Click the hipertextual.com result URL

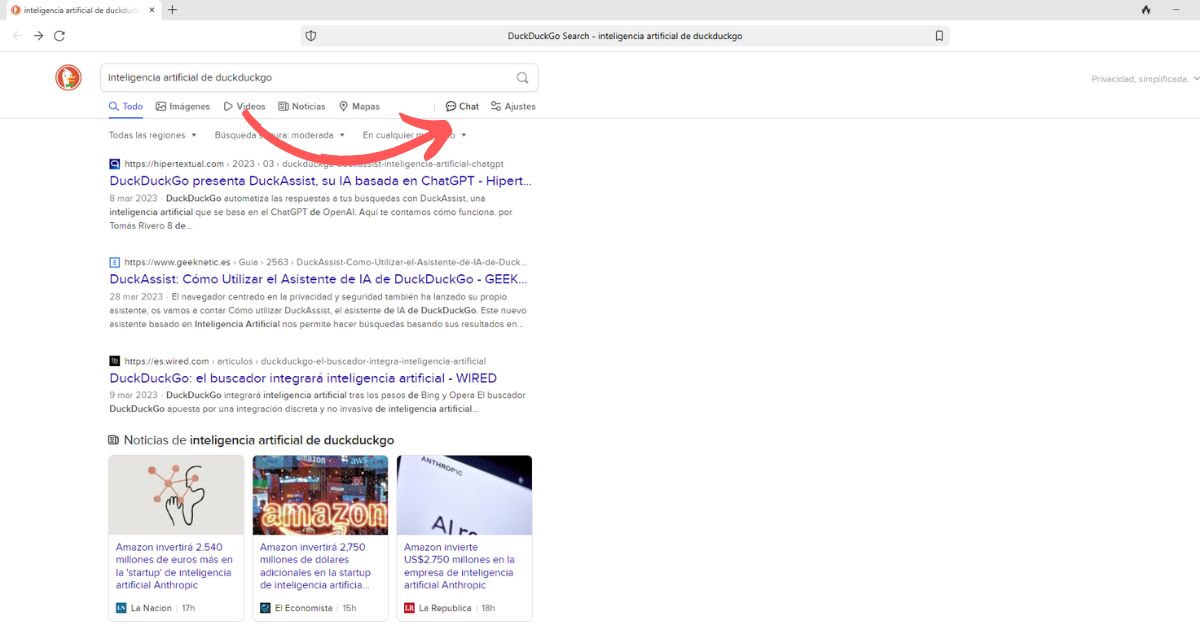tap(314, 163)
